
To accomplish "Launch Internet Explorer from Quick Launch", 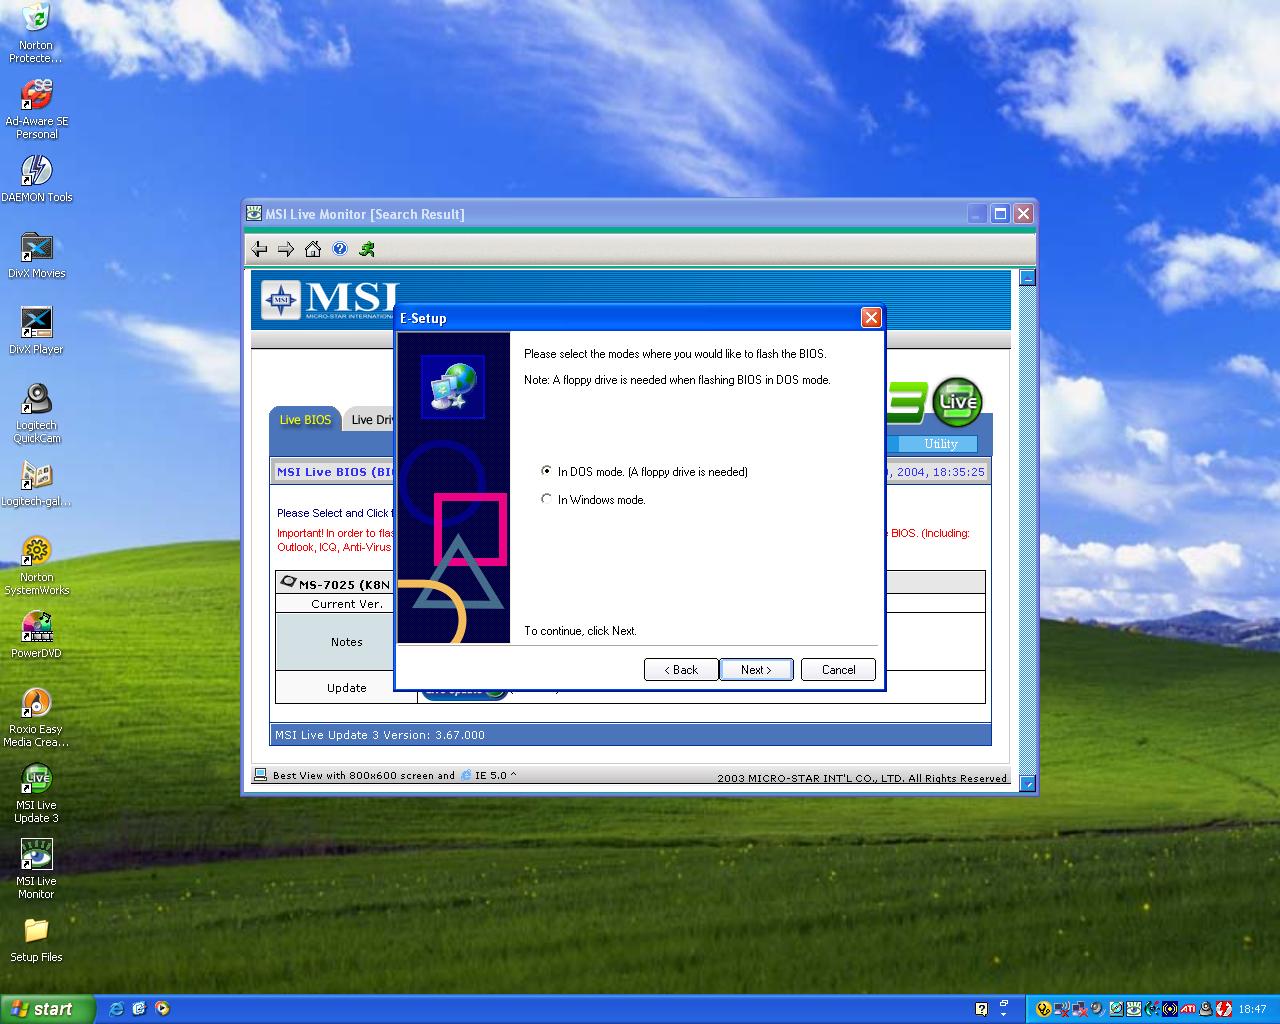I will [x=116, y=1008].
